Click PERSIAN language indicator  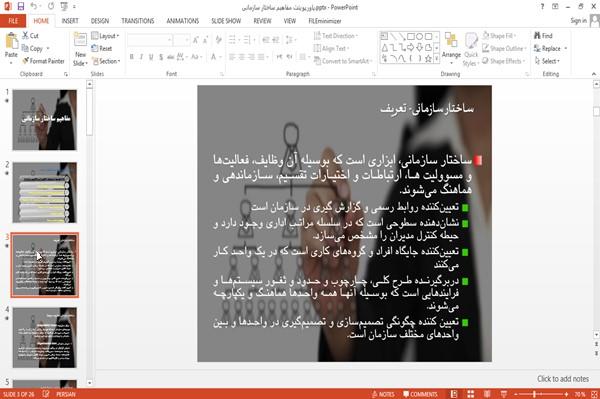66,394
